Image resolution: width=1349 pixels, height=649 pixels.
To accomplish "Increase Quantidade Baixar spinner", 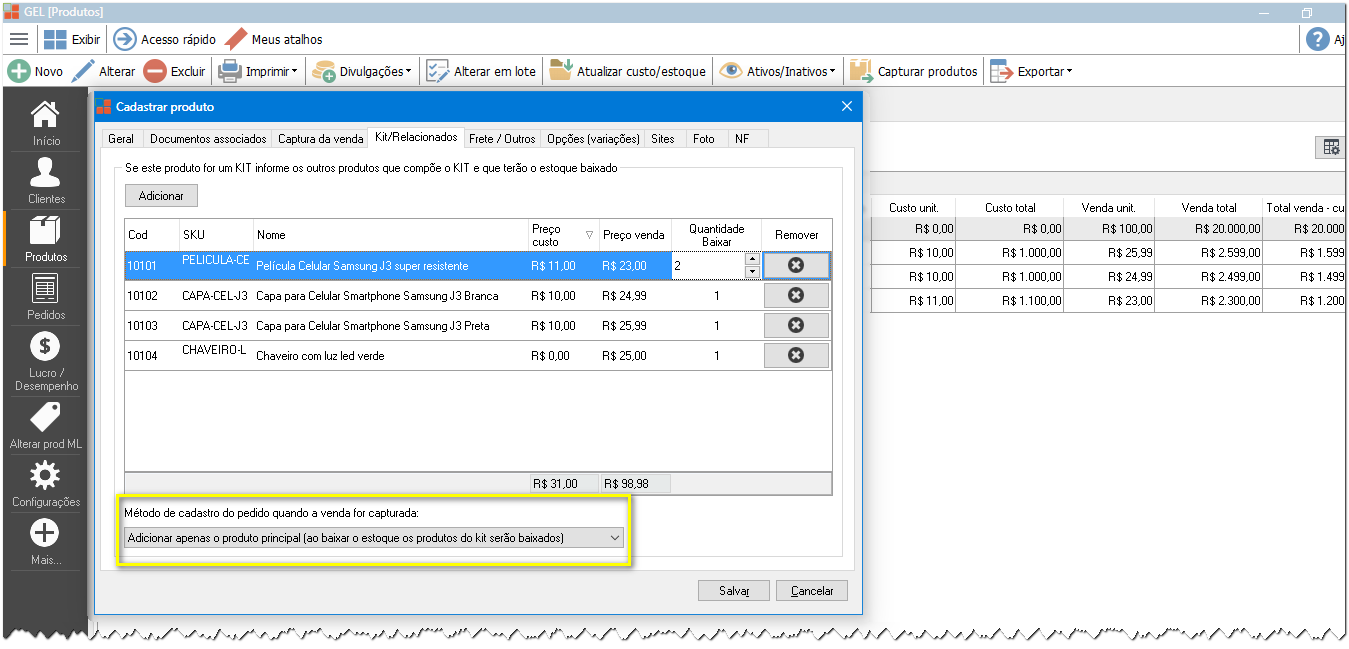I will coord(752,259).
